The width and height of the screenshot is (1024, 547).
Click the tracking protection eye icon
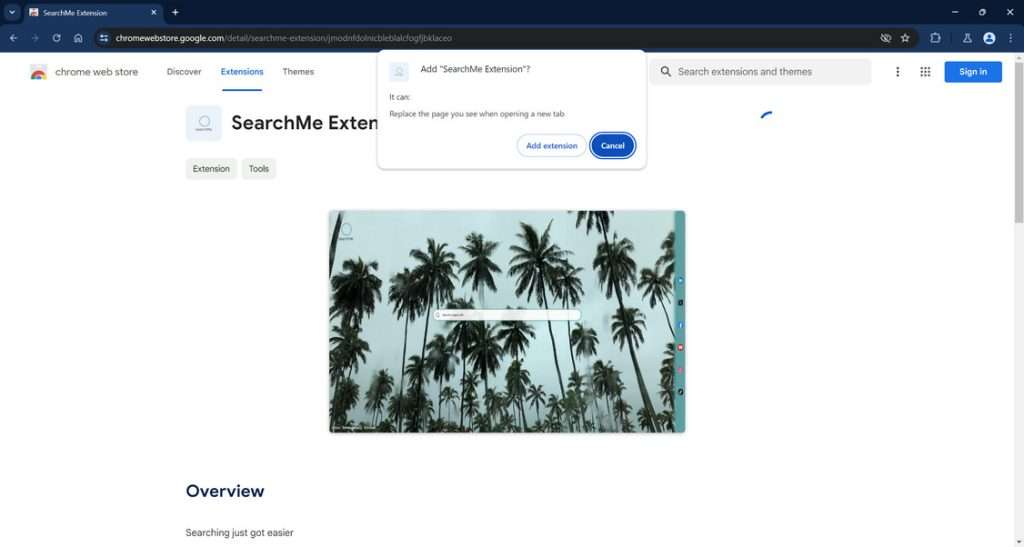[x=886, y=39]
